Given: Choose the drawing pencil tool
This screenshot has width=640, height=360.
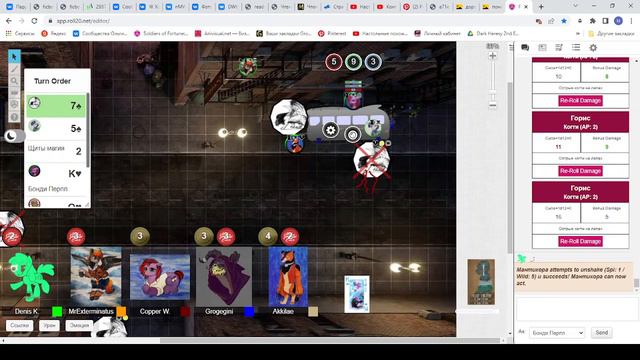Looking at the screenshot, I should 14,69.
